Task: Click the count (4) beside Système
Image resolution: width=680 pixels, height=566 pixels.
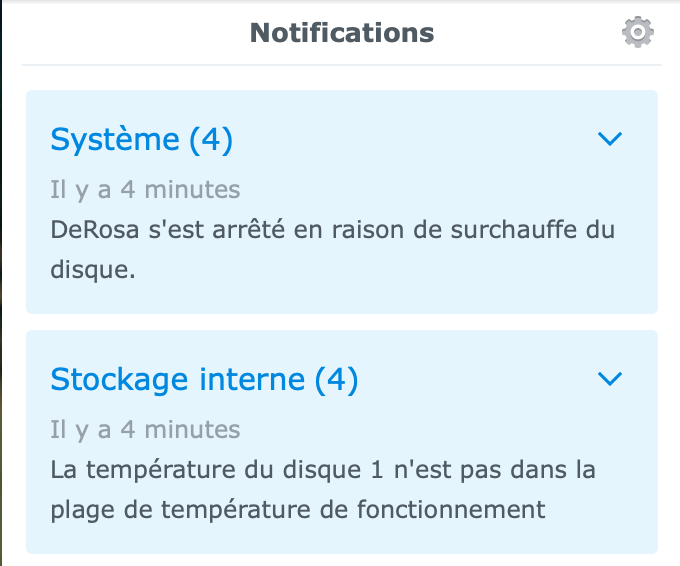Action: click(211, 140)
